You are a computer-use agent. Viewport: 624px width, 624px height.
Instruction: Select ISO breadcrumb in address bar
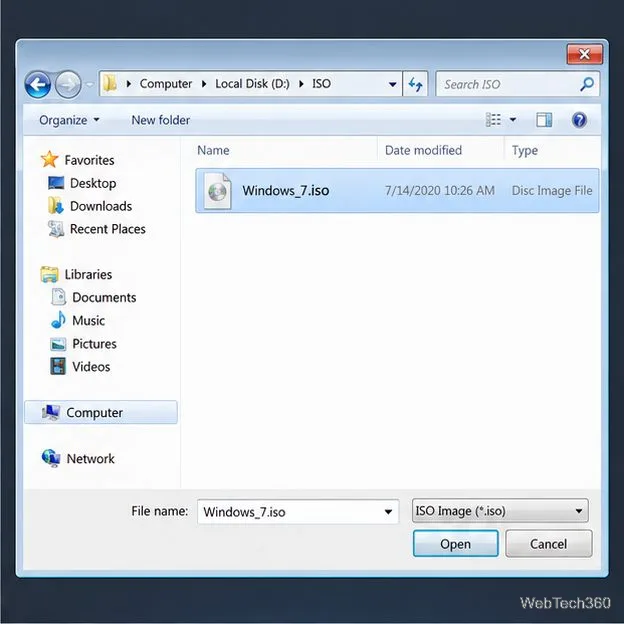click(x=321, y=84)
